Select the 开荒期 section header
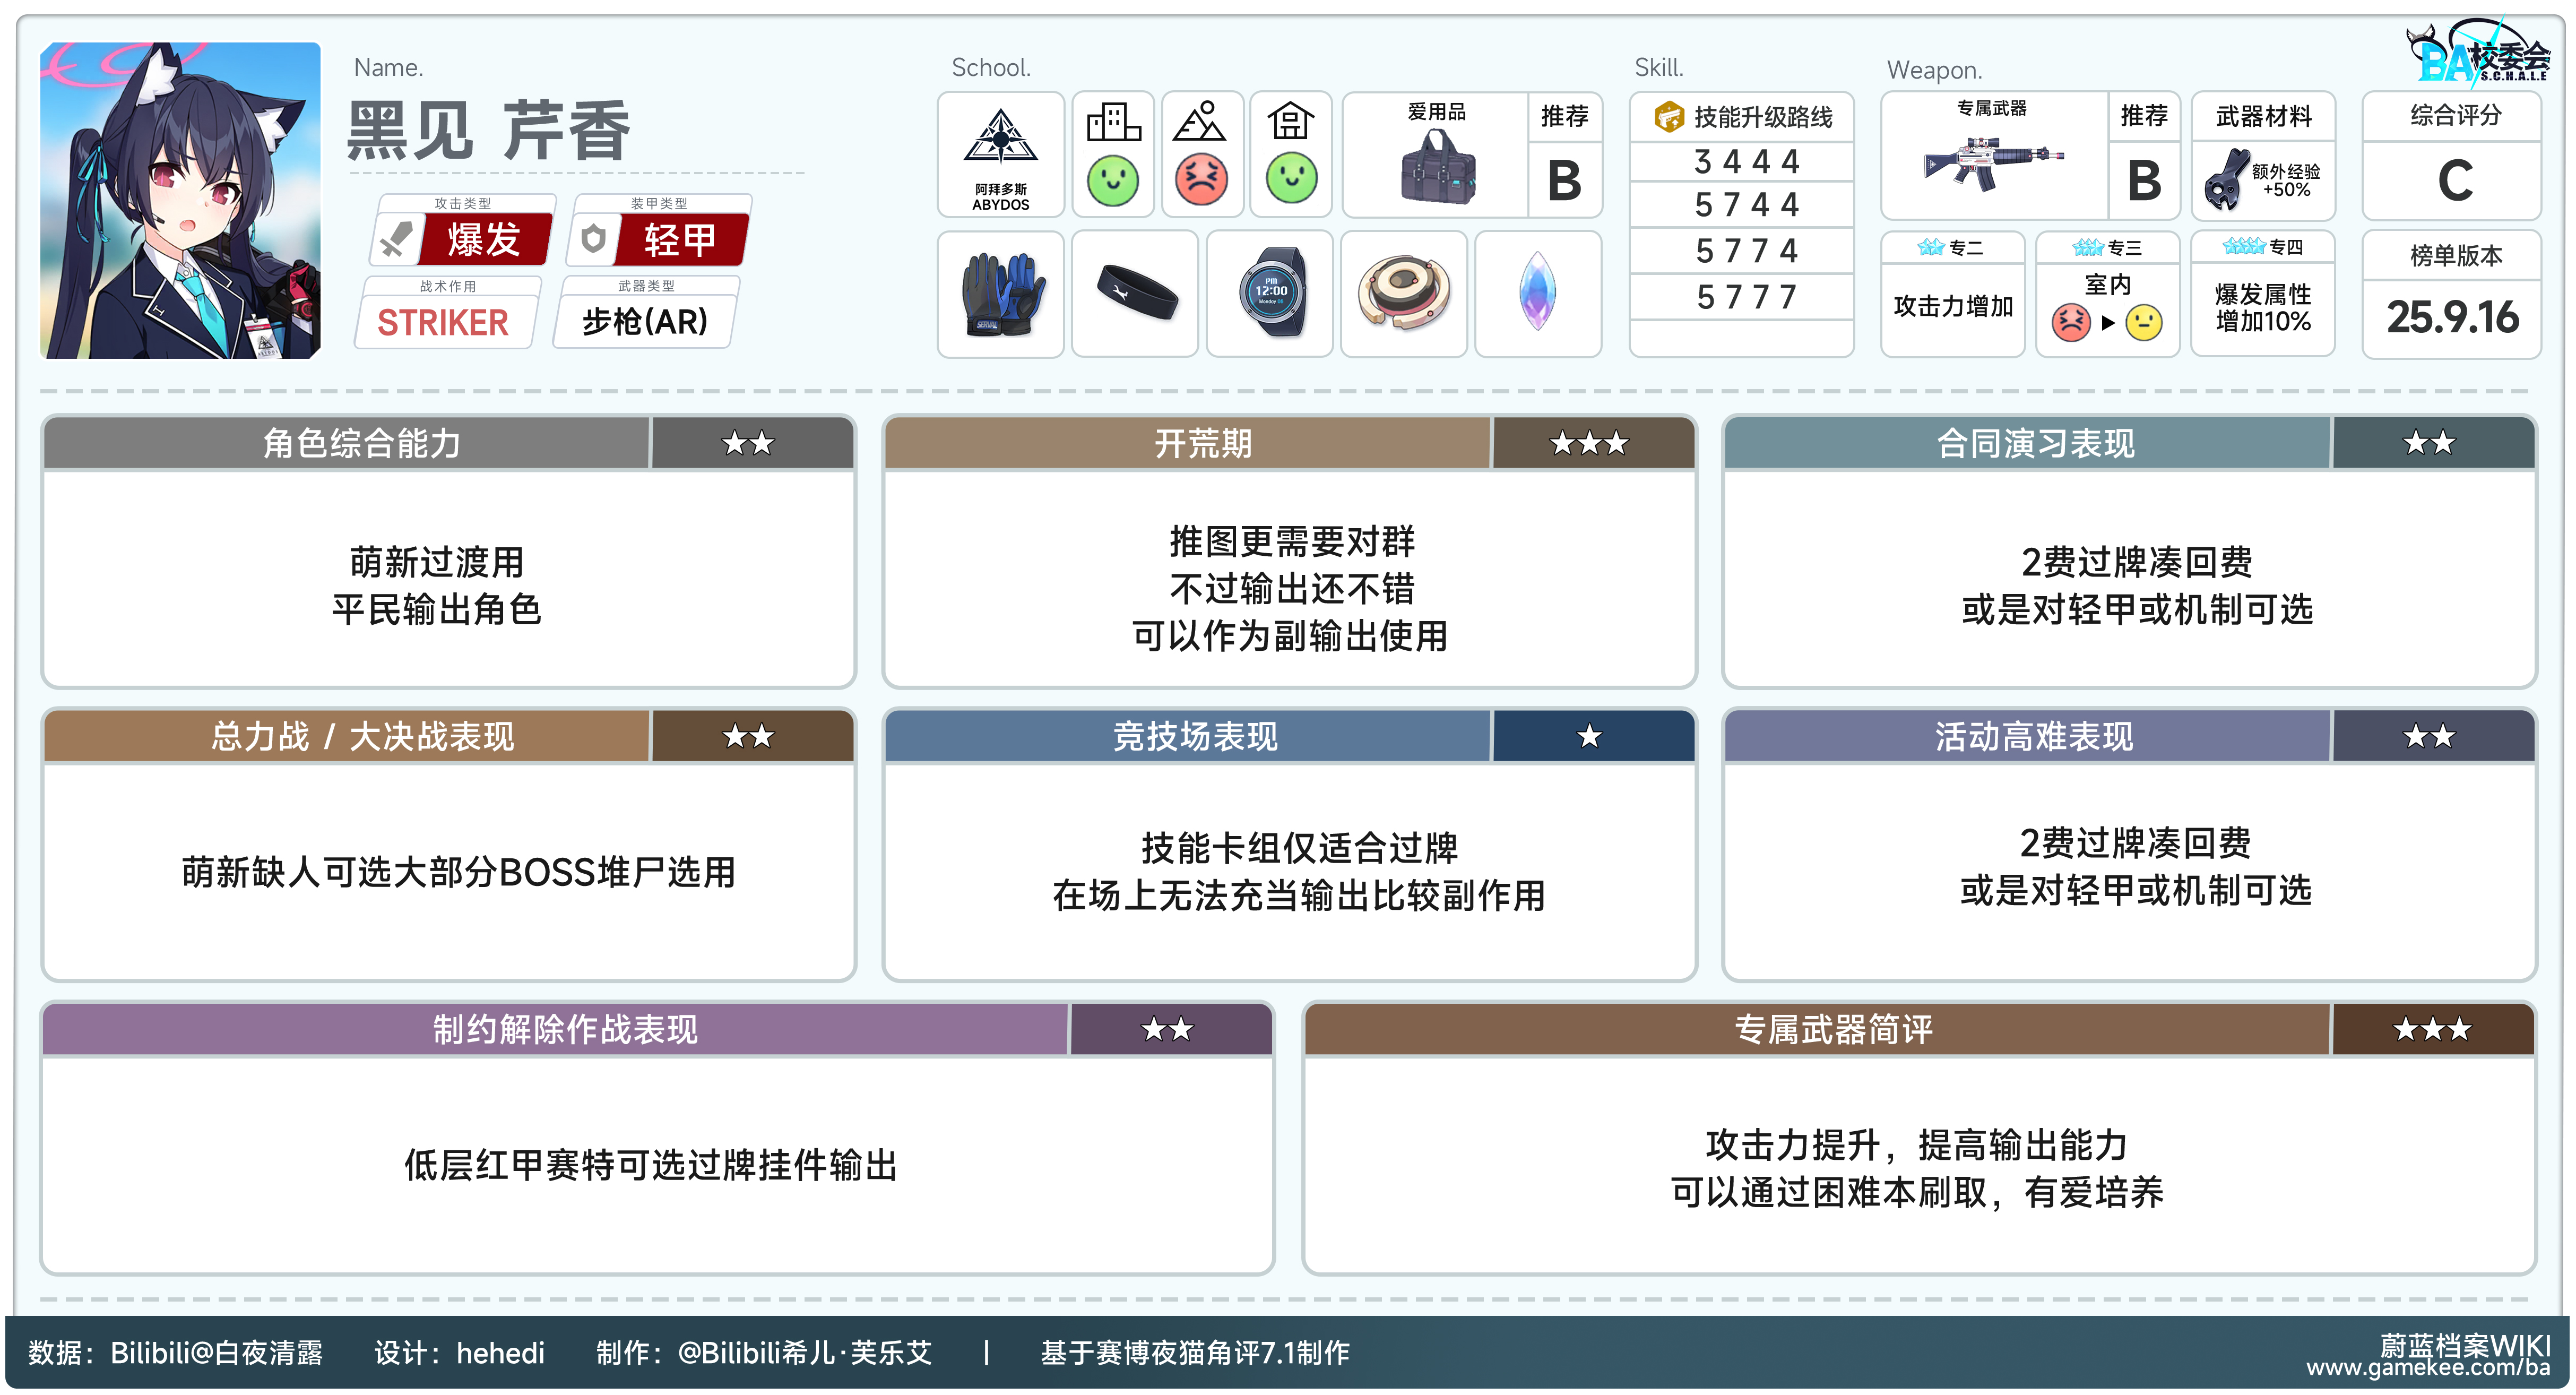Screen dimensions: 2576x1395 click(1202, 443)
